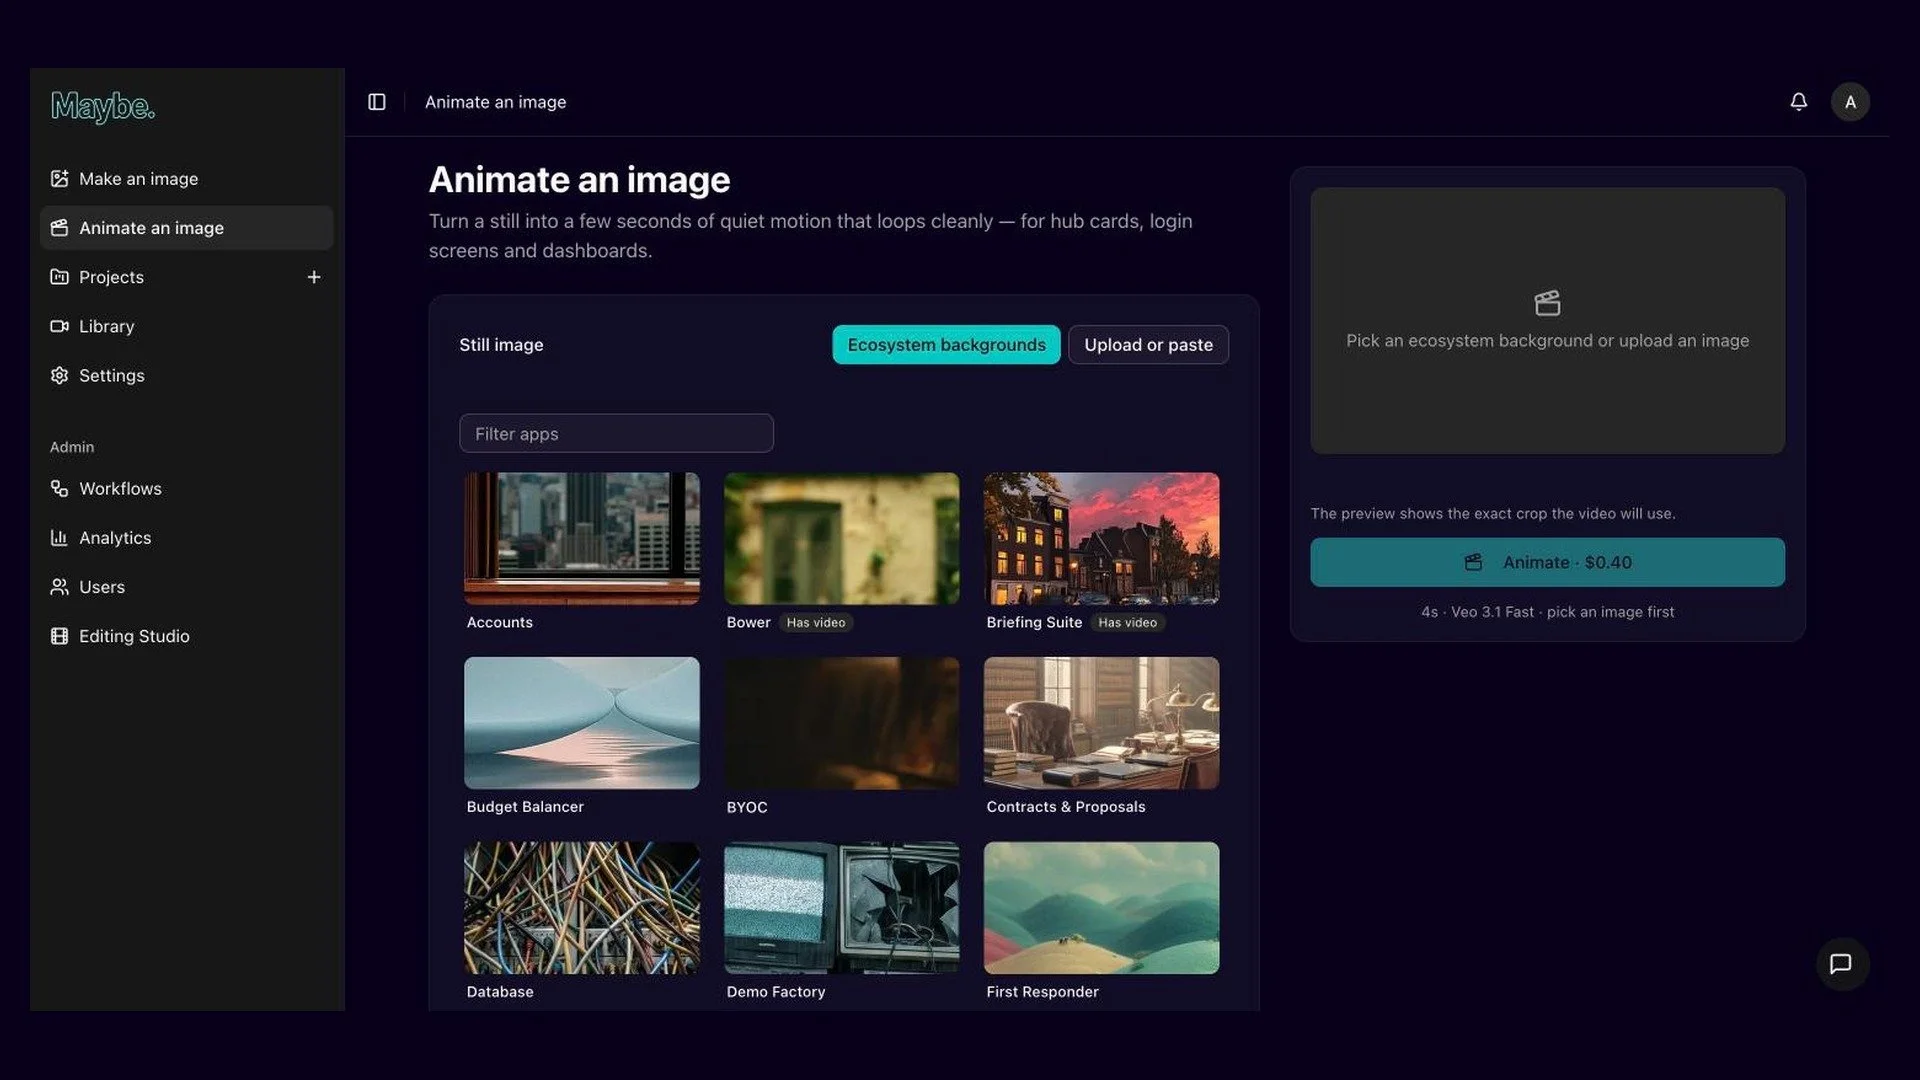
Task: Click the Has video badge on Bower
Action: (x=816, y=622)
